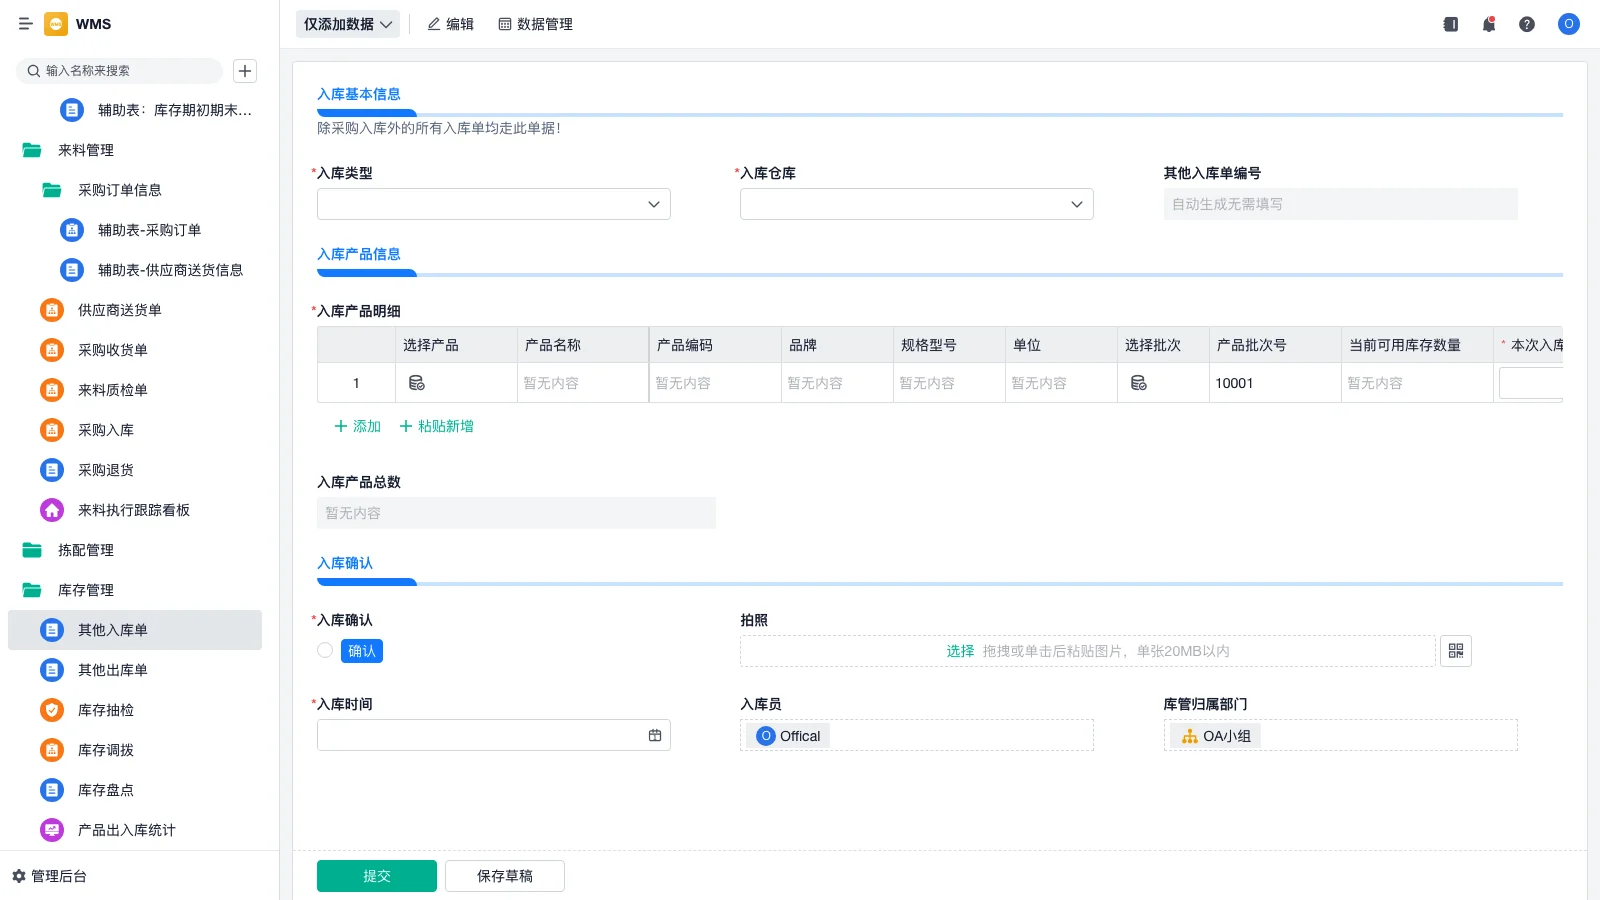Expand the 仅添加数据 dropdown

coord(347,24)
